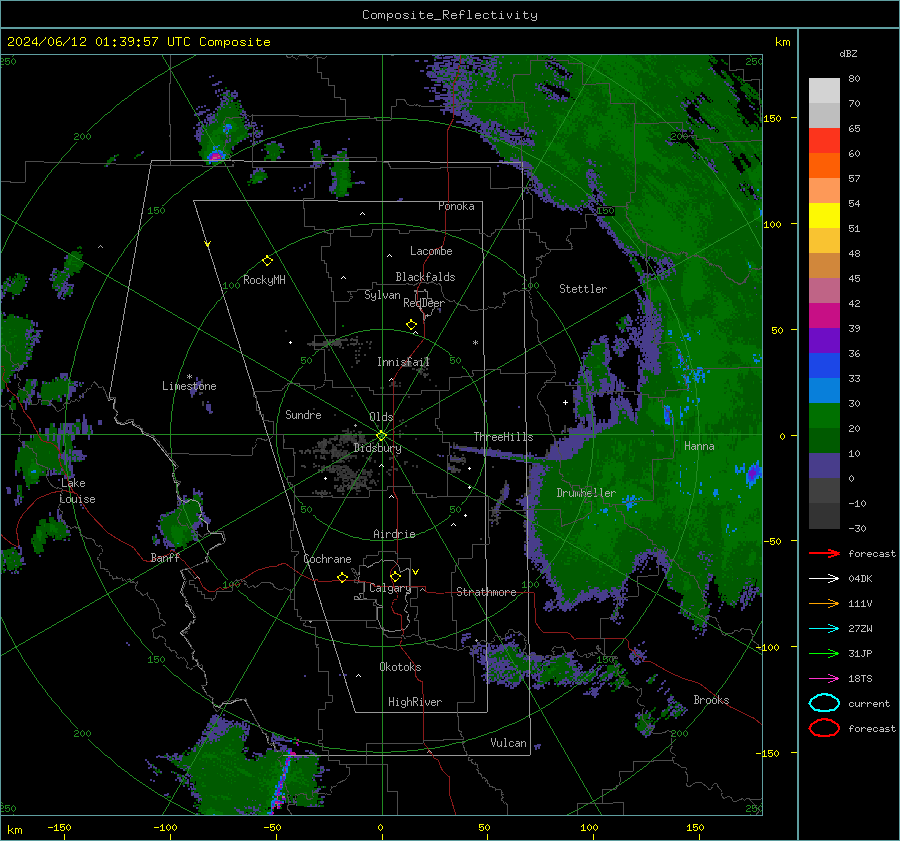Click the 150 tick on right axis
This screenshot has width=900, height=841.
coord(773,118)
